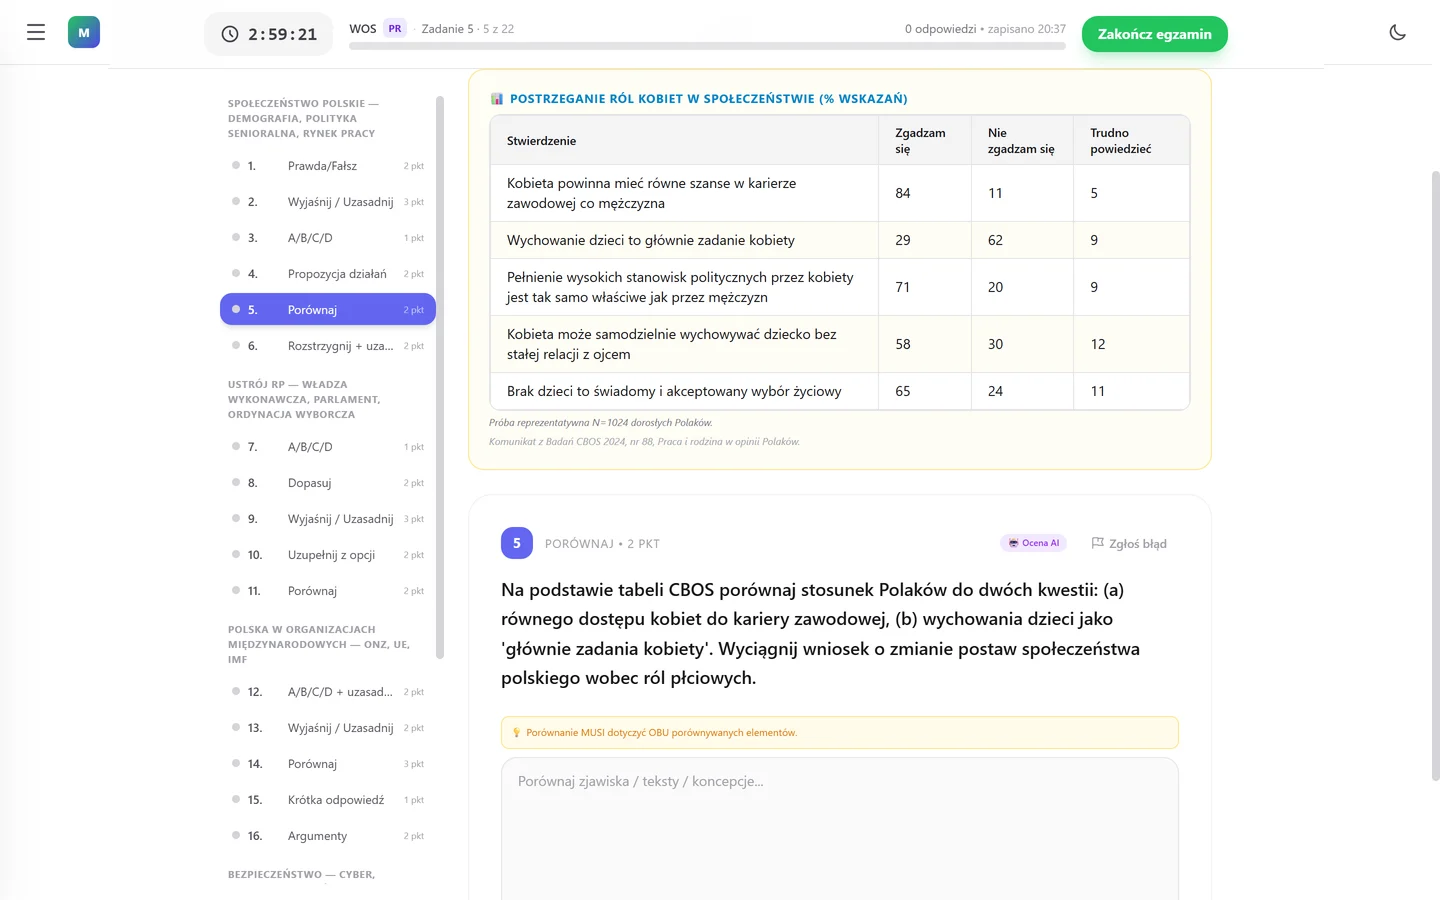Click the Stwierdzenie column header

click(x=685, y=141)
